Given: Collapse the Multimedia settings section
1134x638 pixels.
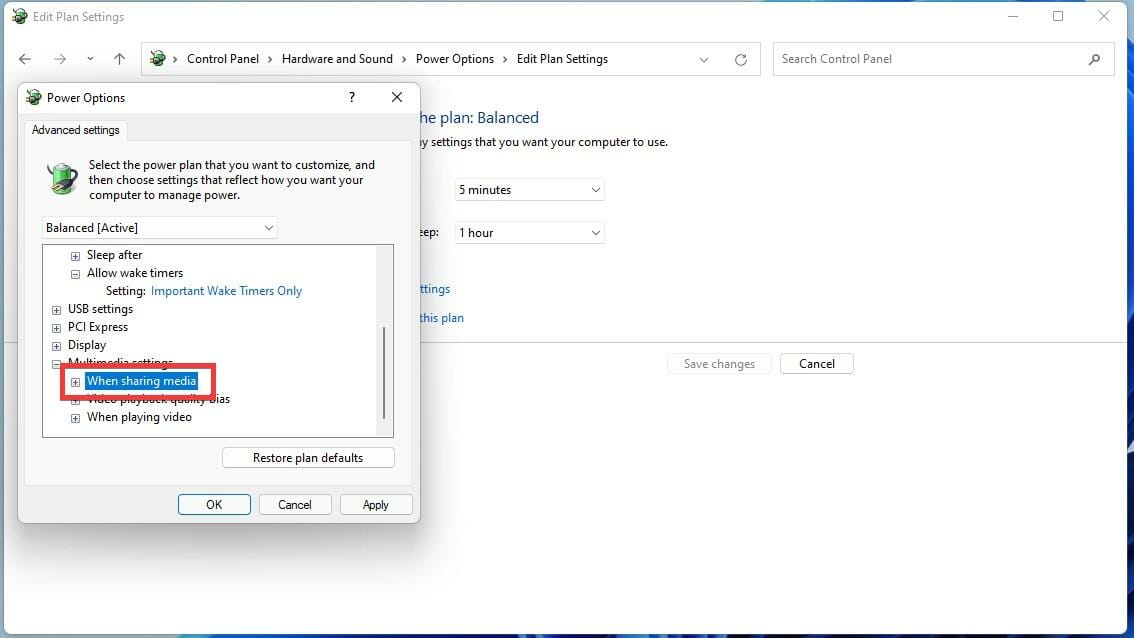Looking at the screenshot, I should coord(56,363).
